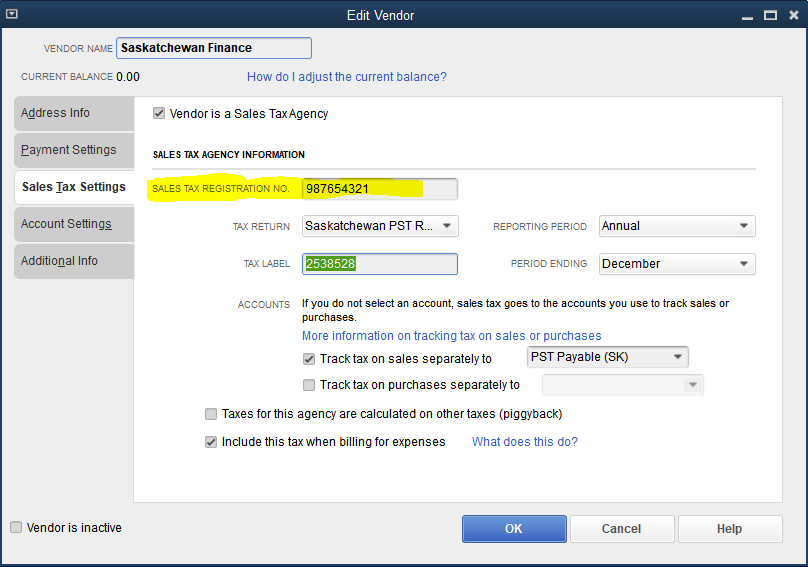Click the OK button

click(x=514, y=529)
